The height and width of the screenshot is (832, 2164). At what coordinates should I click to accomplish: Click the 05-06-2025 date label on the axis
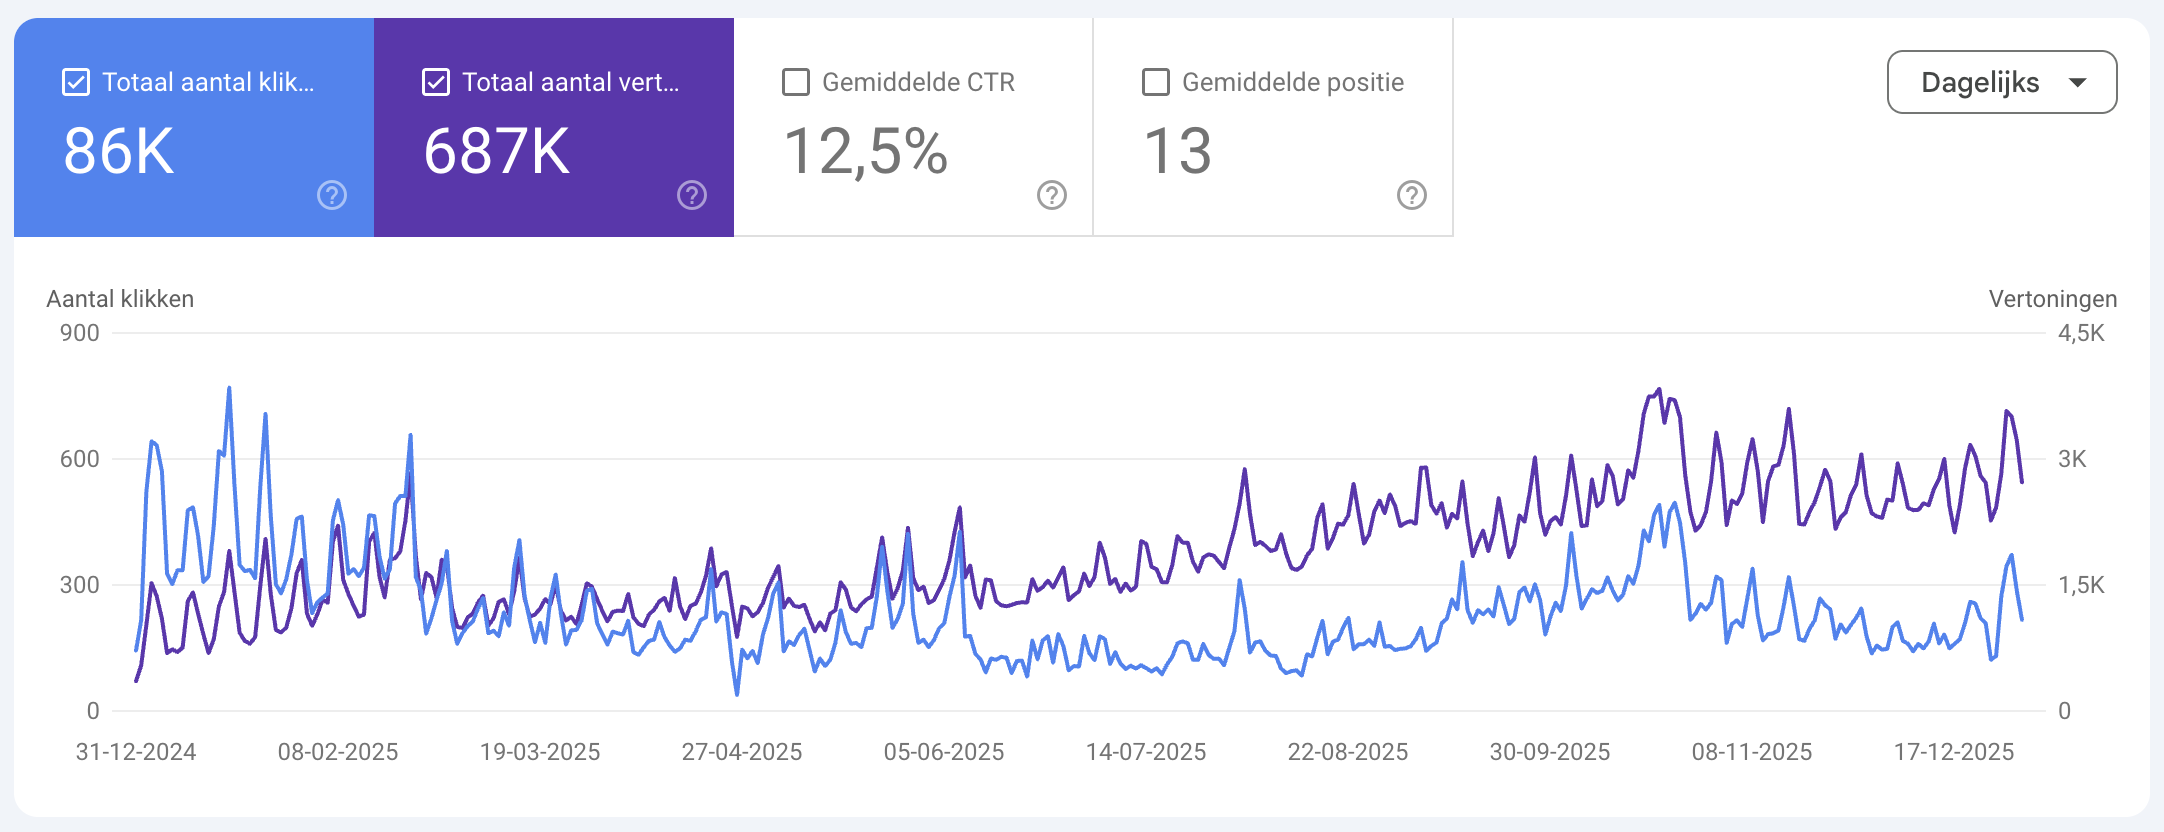pos(944,752)
